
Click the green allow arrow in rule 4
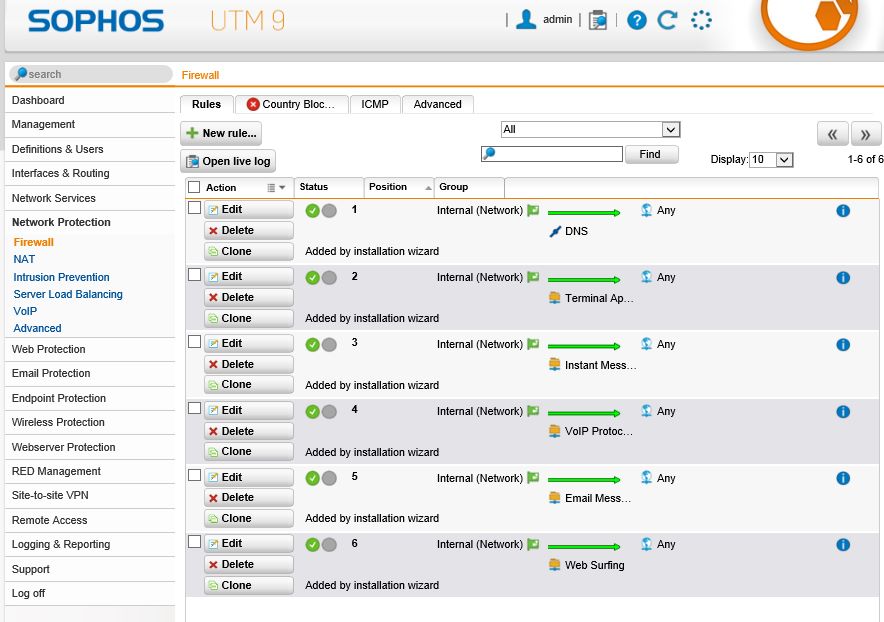point(584,413)
